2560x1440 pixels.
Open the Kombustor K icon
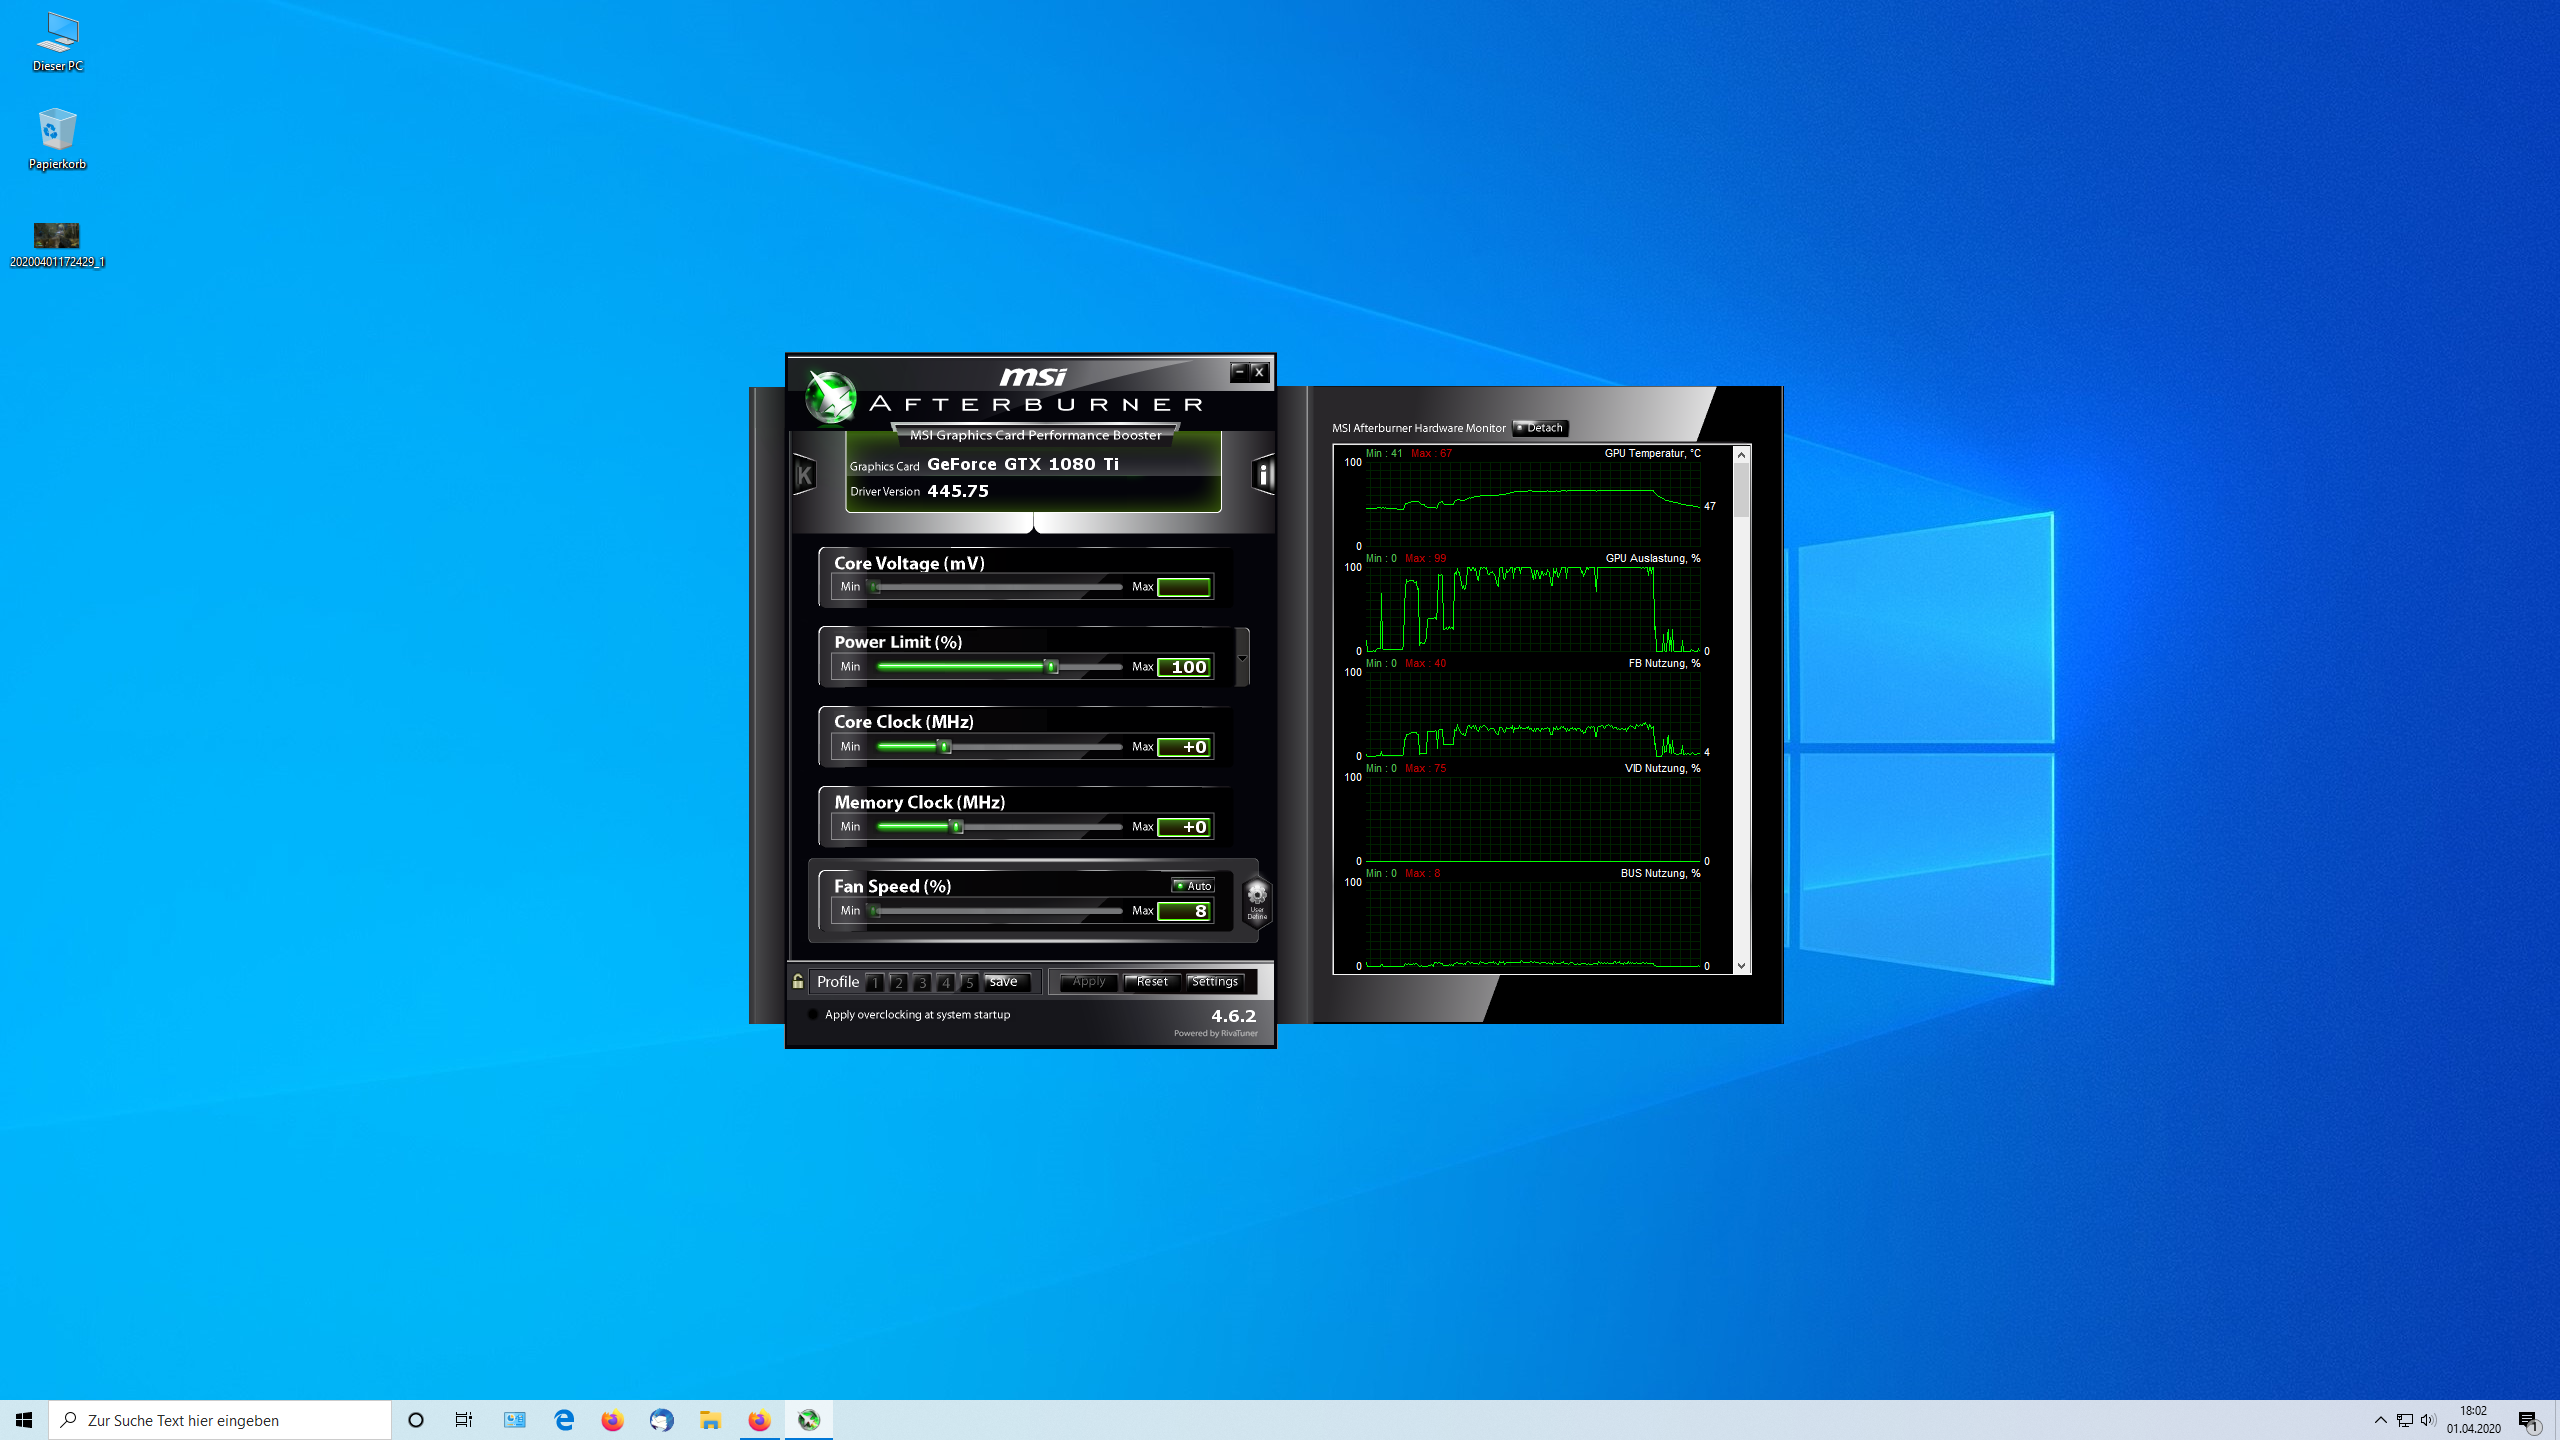point(805,475)
